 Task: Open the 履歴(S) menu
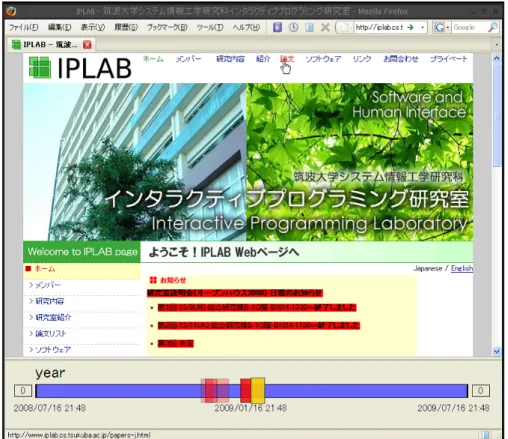126,27
